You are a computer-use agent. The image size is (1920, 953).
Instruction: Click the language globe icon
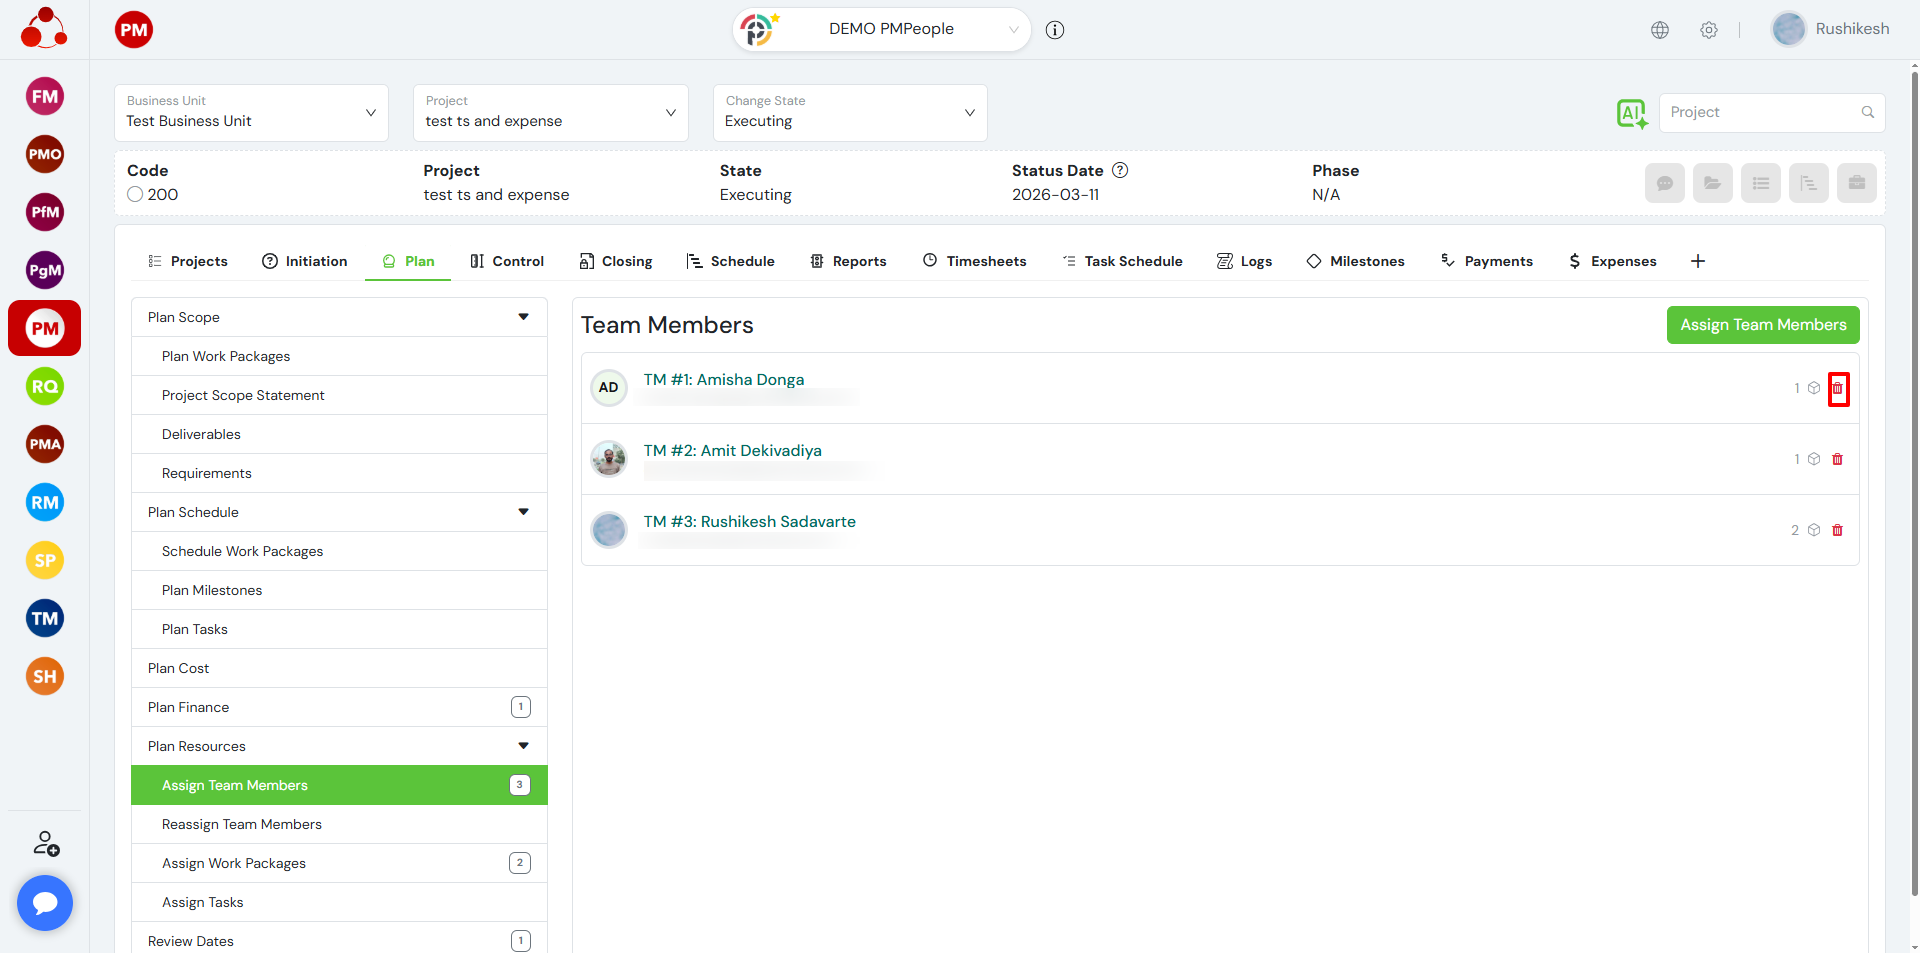[x=1660, y=30]
